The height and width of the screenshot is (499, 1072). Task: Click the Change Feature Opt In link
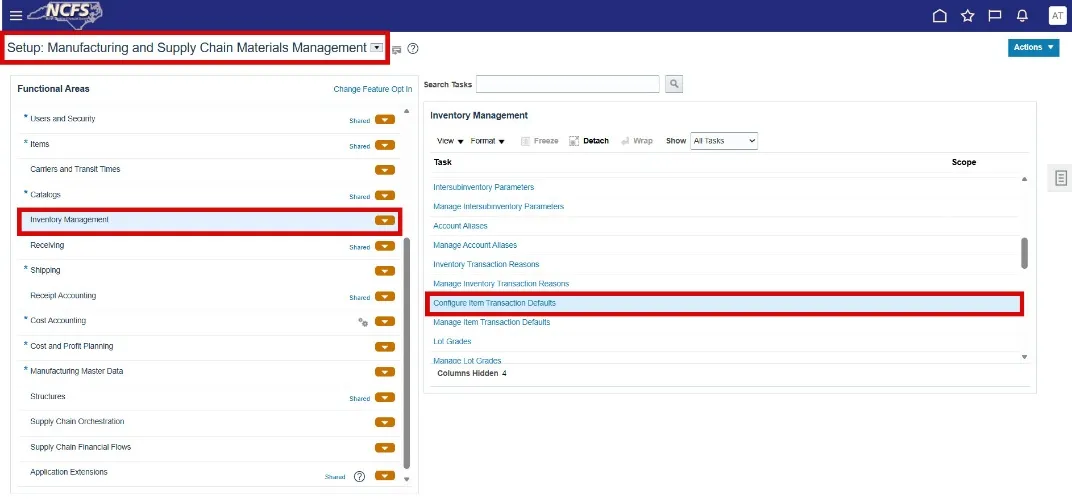(x=372, y=89)
